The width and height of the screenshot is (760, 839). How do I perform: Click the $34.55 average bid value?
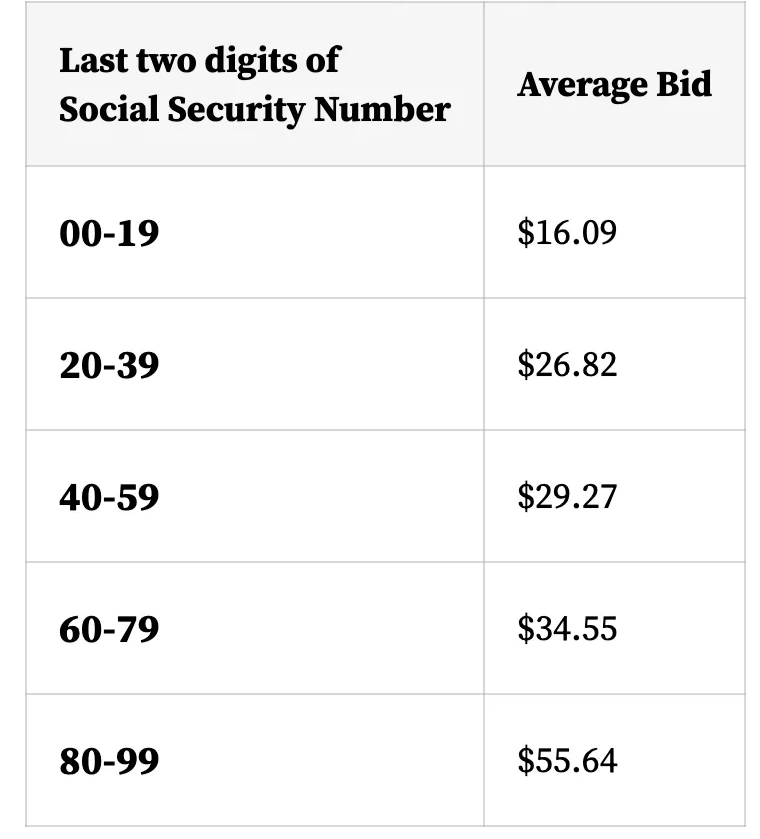[567, 629]
